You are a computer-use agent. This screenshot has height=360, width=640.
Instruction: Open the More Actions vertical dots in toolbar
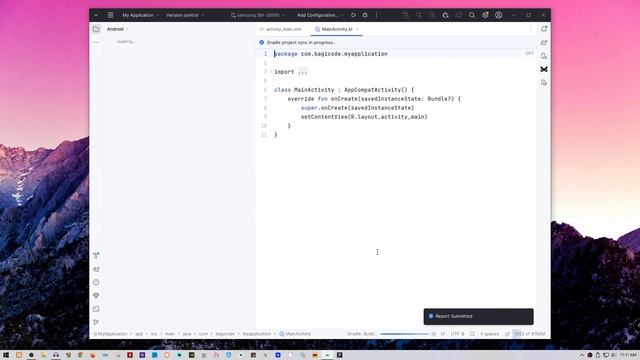coord(376,15)
